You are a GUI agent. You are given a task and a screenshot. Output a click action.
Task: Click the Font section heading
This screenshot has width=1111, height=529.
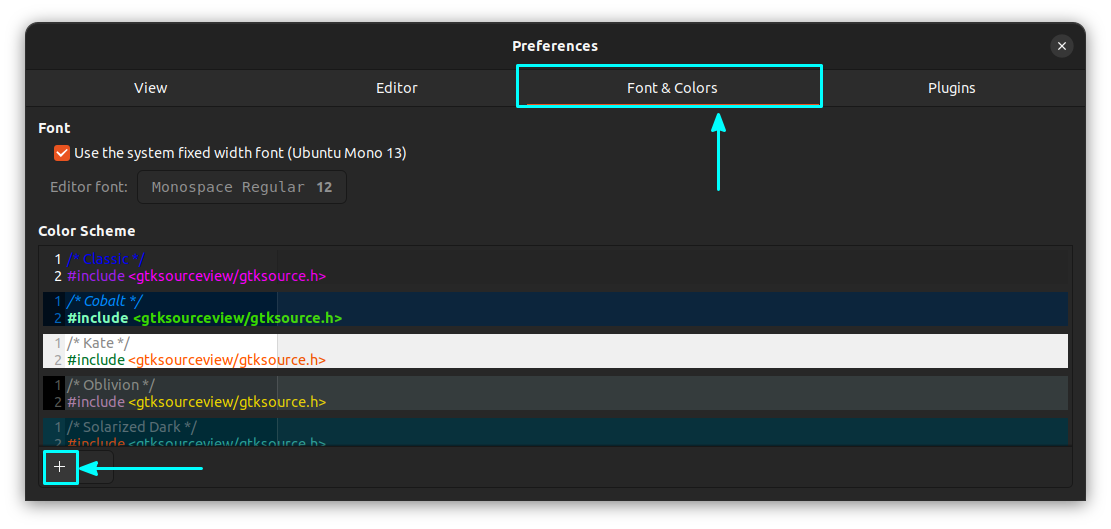[x=54, y=128]
